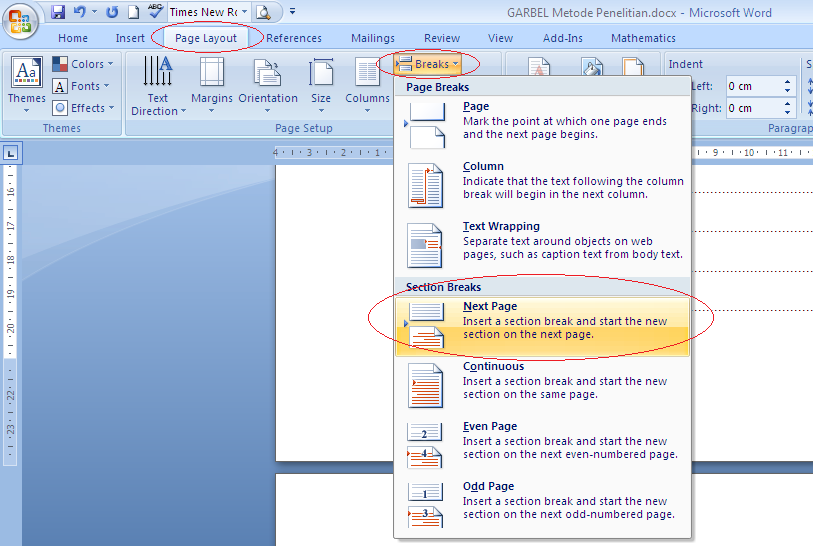Screen dimensions: 813x546
Task: Open the Add-Ins tab
Action: (563, 38)
